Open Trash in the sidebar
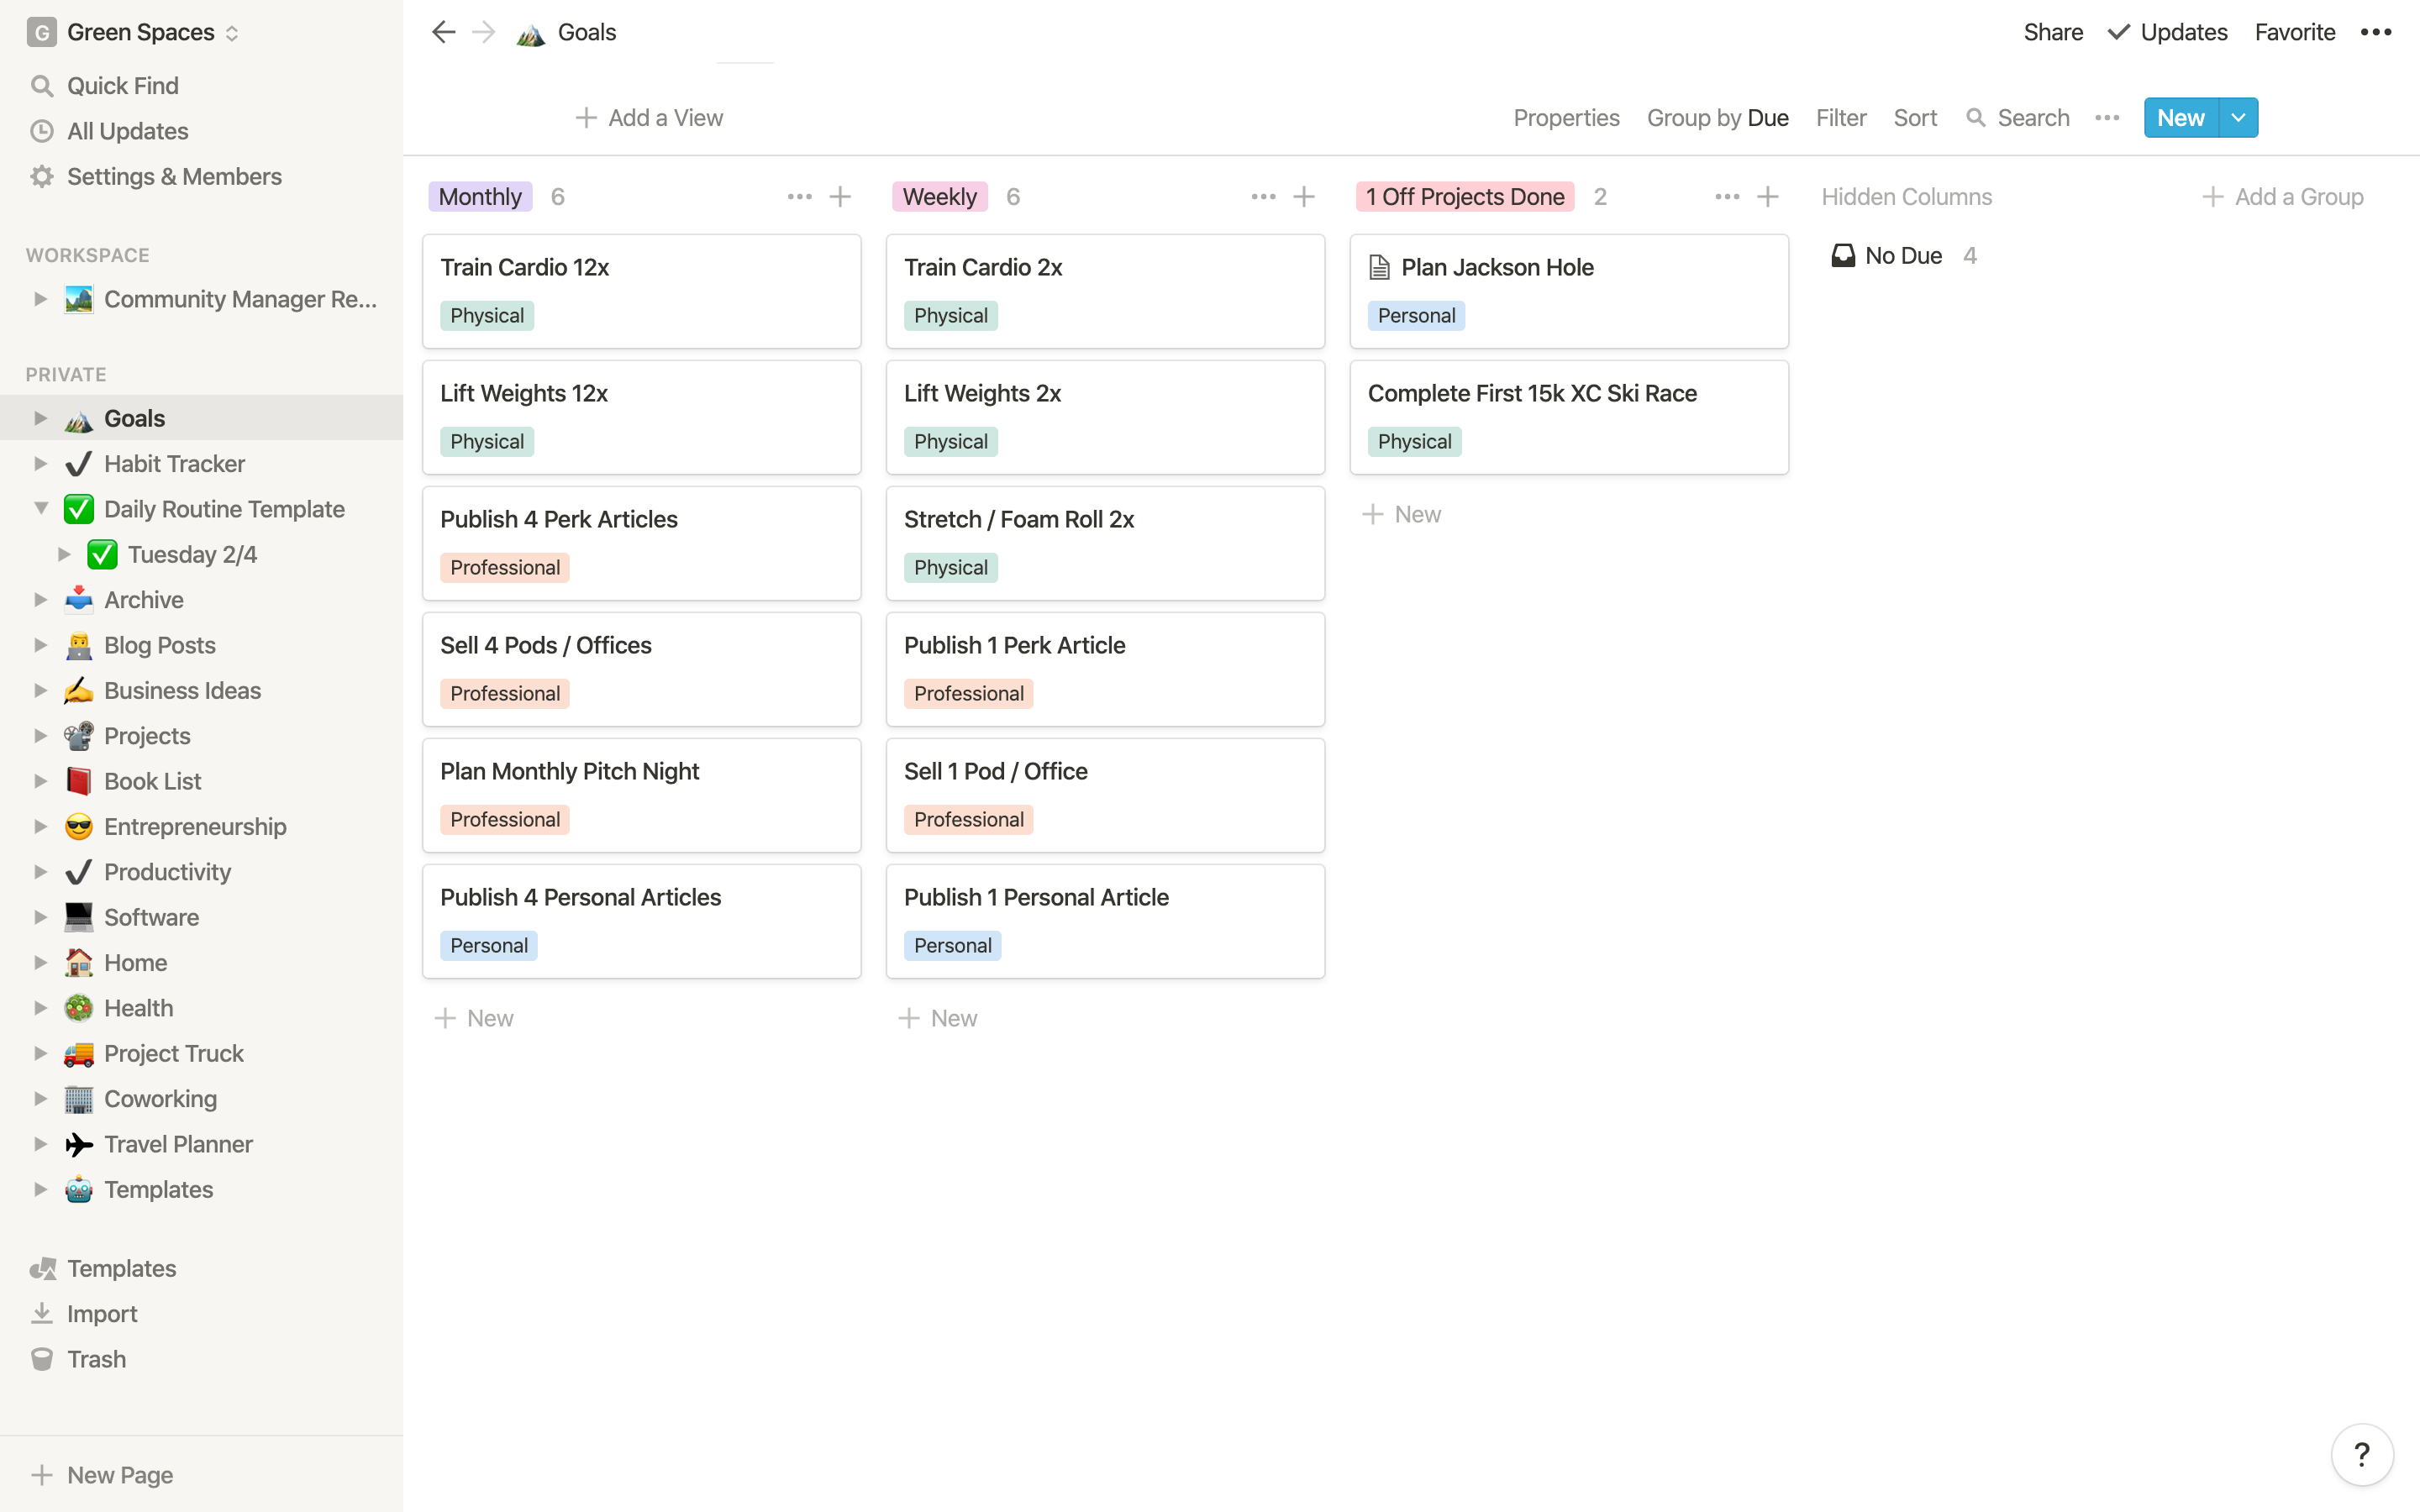The width and height of the screenshot is (2420, 1512). click(96, 1359)
